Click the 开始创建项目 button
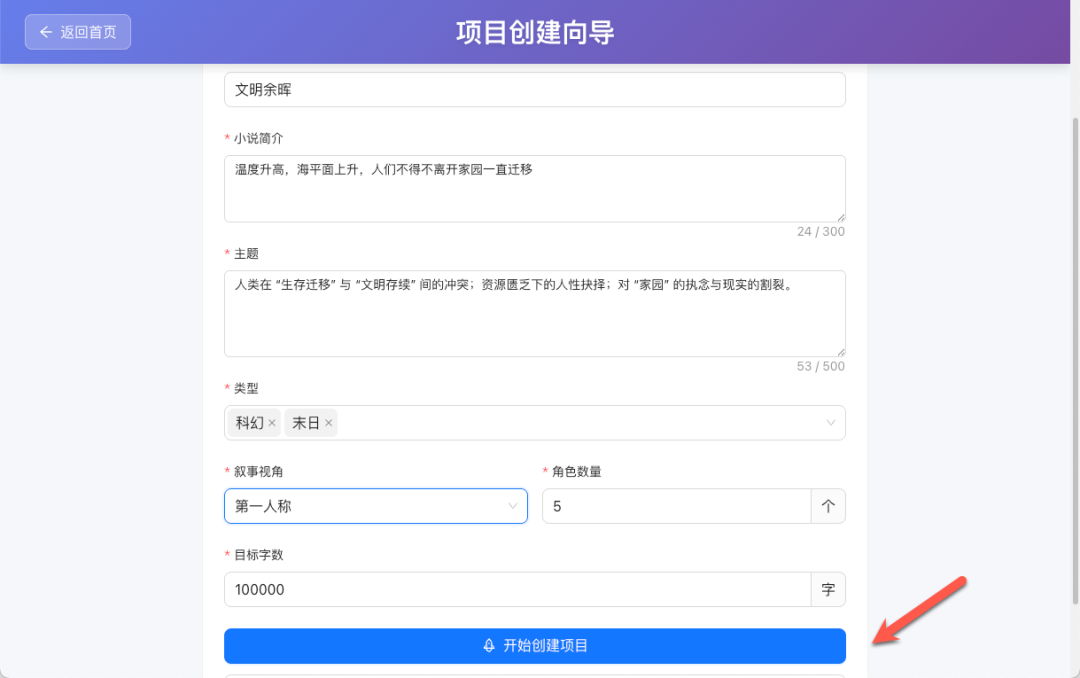 (534, 646)
